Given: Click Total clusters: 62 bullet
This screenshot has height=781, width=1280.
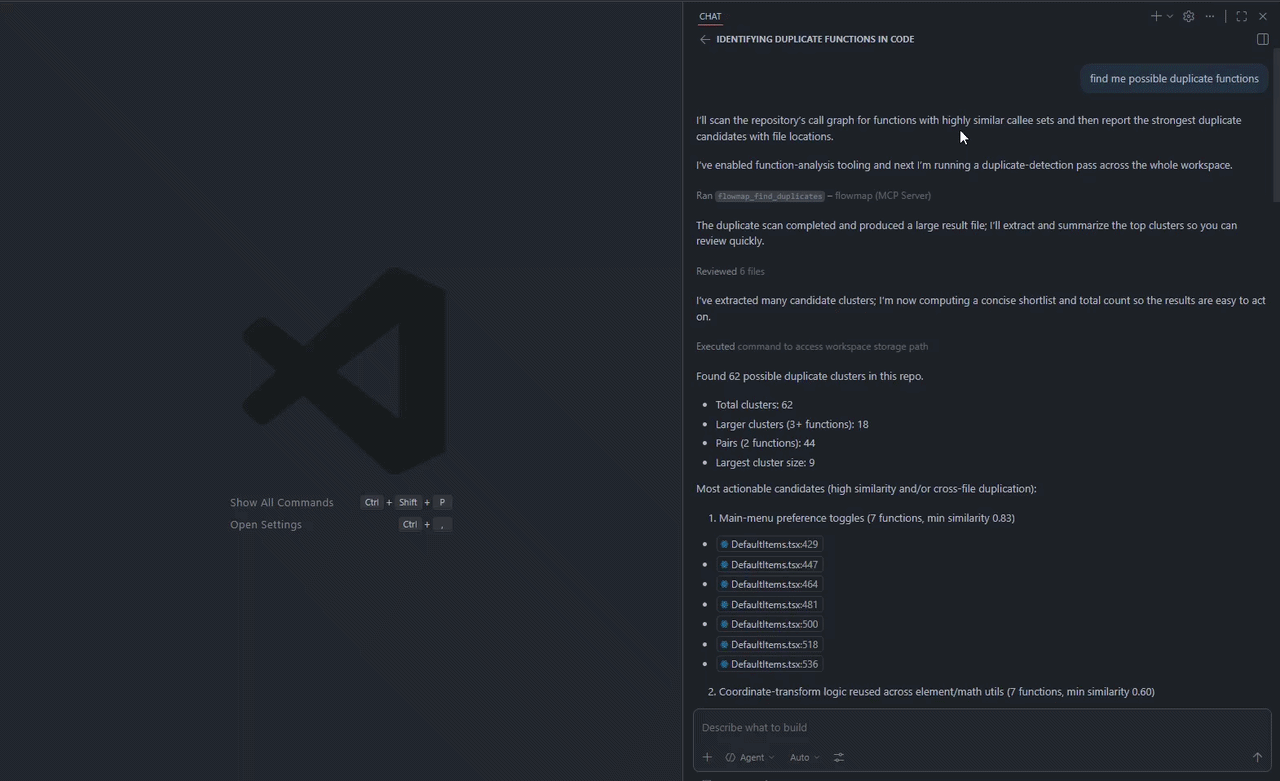Looking at the screenshot, I should click(x=754, y=405).
